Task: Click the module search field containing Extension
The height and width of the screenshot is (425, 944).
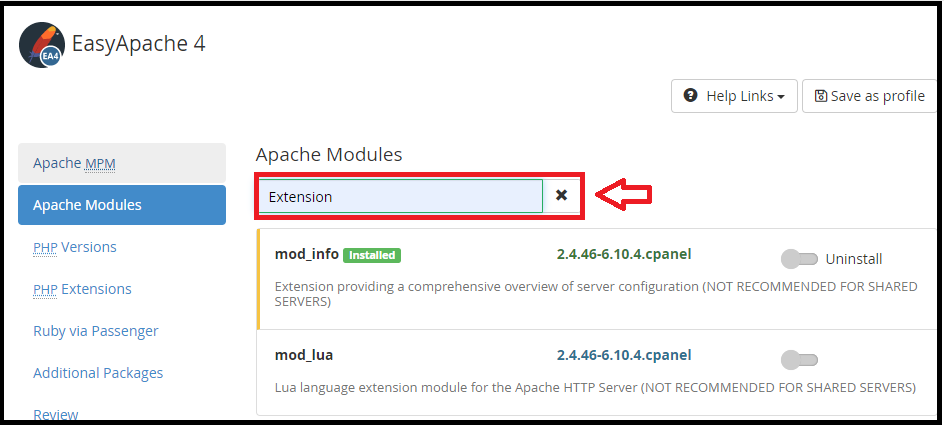Action: tap(400, 196)
